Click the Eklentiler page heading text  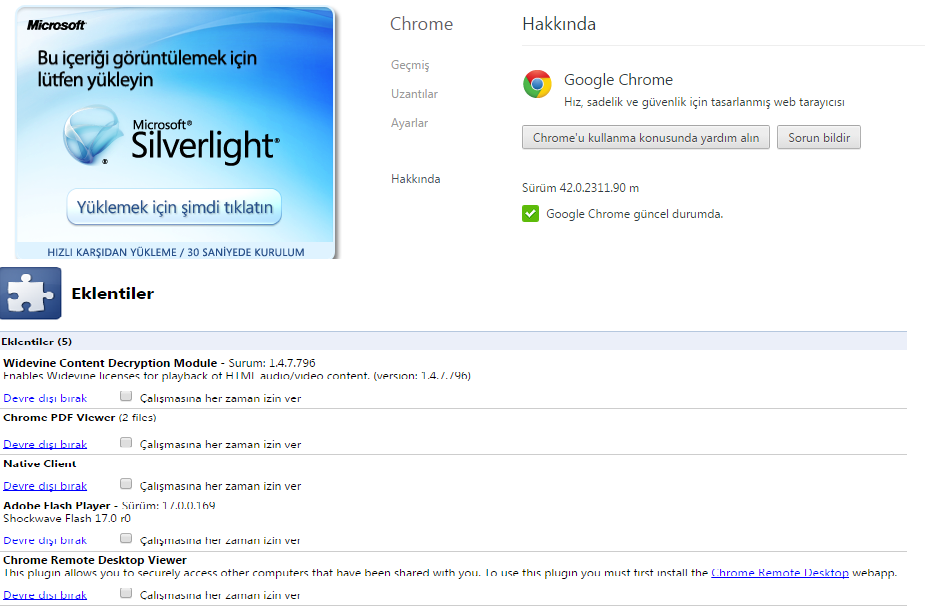pyautogui.click(x=113, y=293)
